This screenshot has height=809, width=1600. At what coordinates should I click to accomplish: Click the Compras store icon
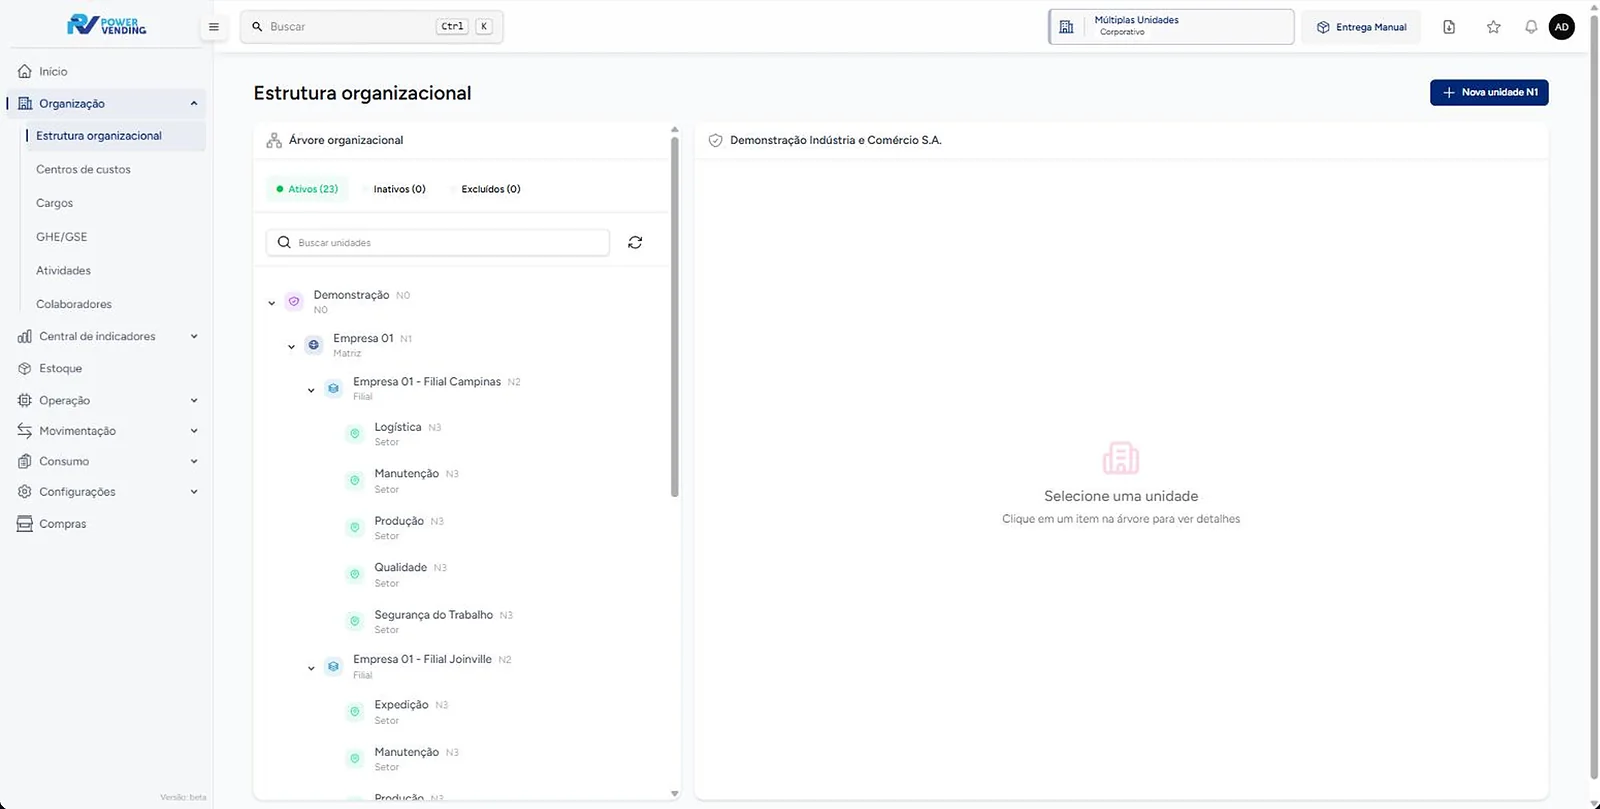click(x=25, y=523)
